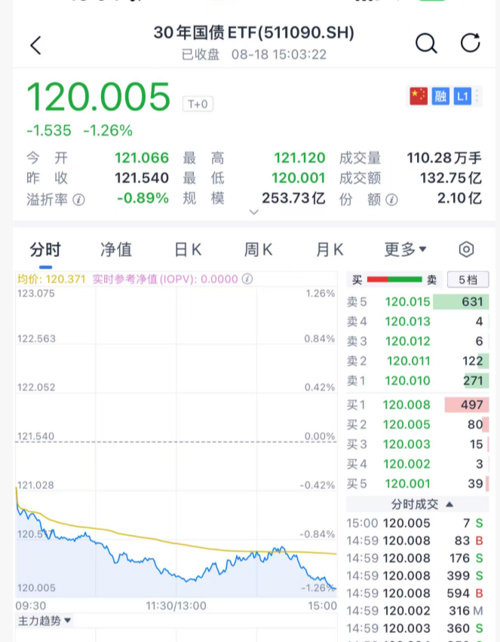Open the 更多 chart period dropdown
Image resolution: width=500 pixels, height=642 pixels.
(x=405, y=249)
